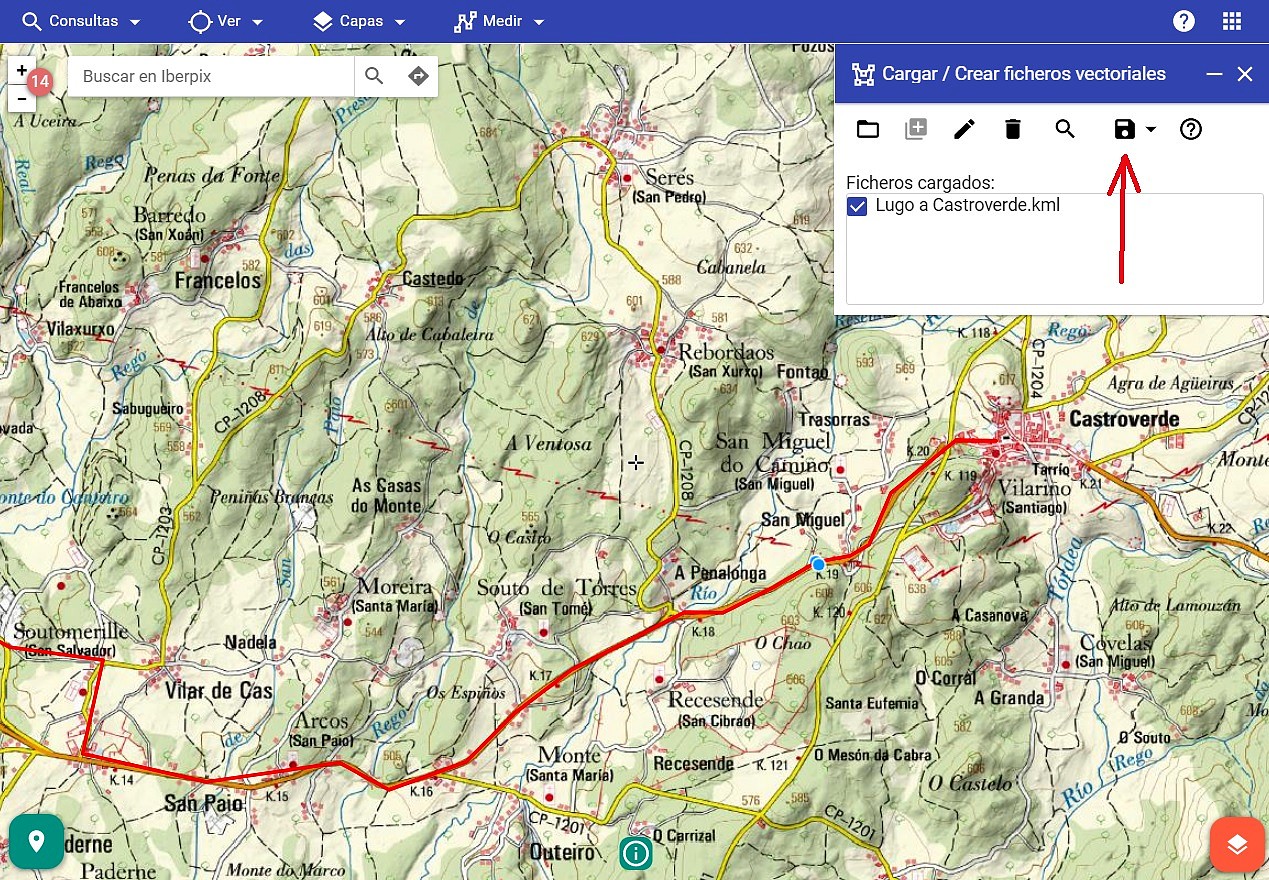Image resolution: width=1269 pixels, height=880 pixels.
Task: Click the directions arrow icon beside search
Action: [x=418, y=76]
